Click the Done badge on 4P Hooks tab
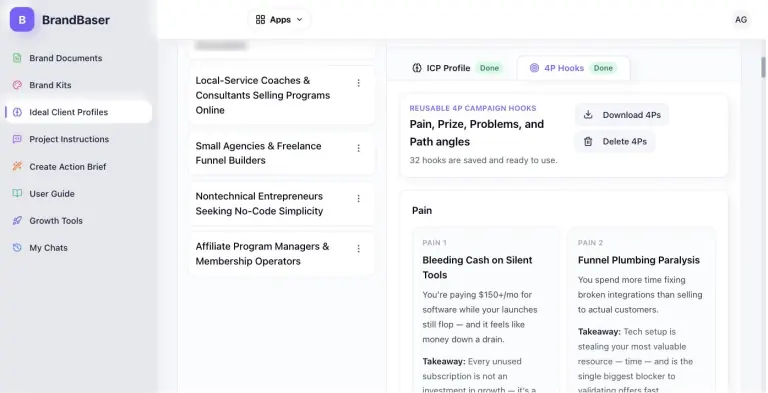 pos(603,68)
